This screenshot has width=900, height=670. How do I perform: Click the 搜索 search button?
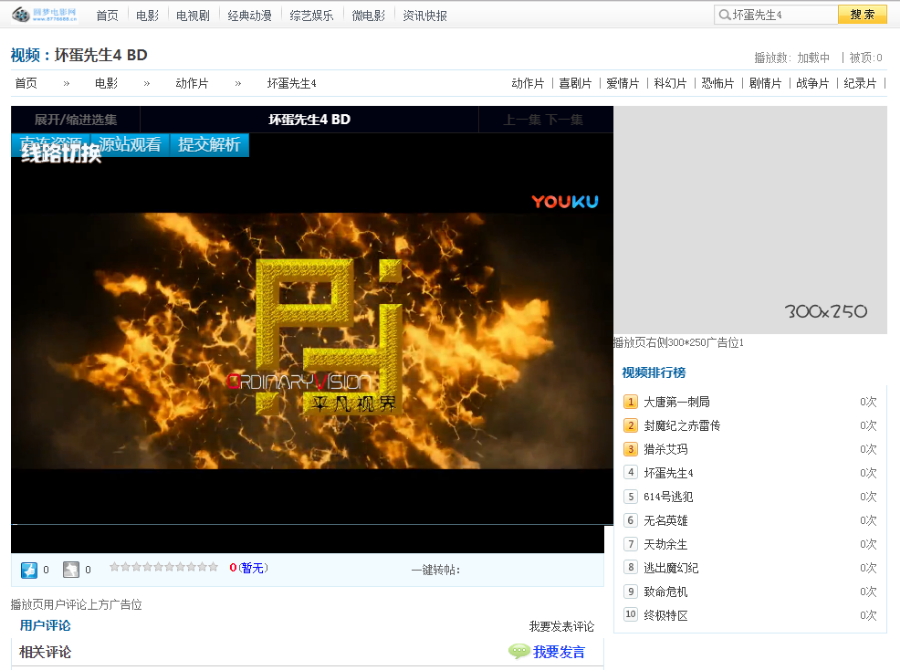click(x=862, y=14)
